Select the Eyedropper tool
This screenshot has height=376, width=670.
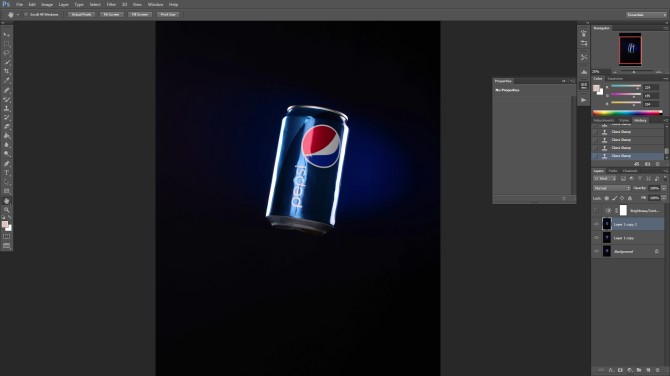(6, 80)
